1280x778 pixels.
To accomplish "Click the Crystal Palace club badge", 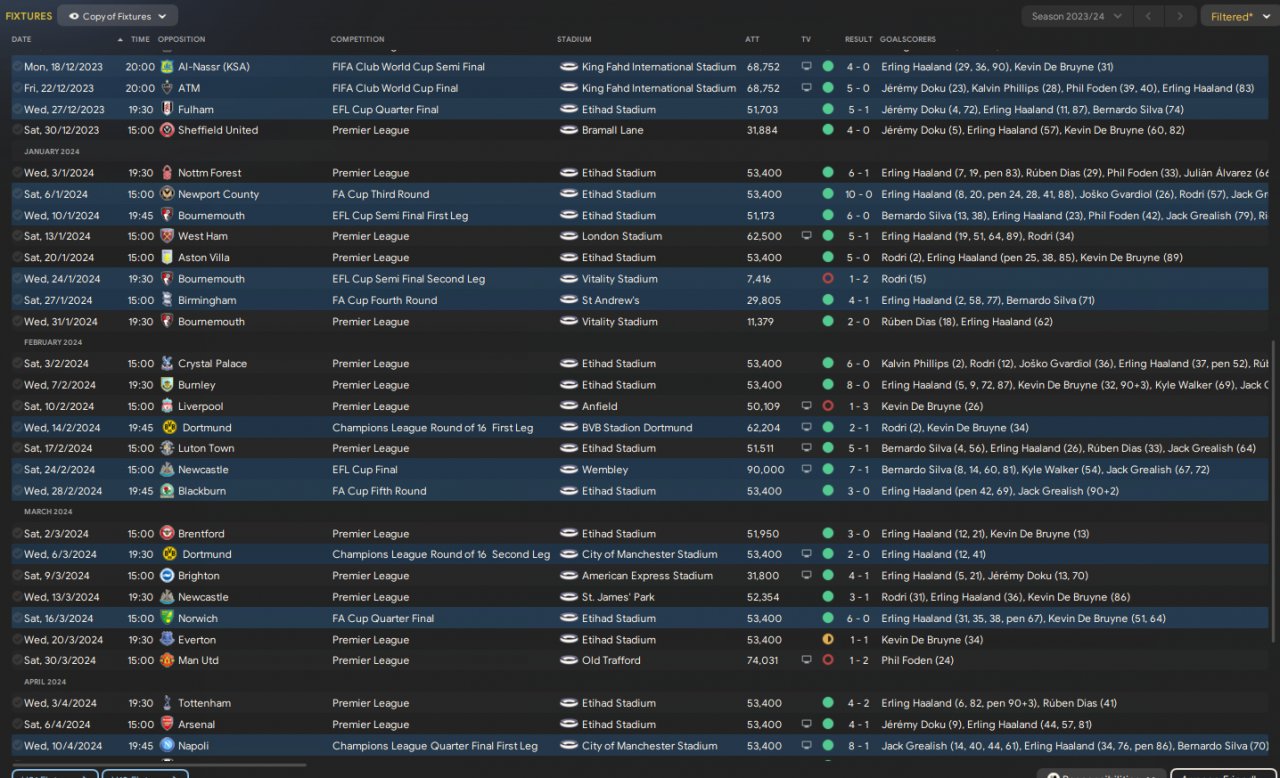I will point(167,364).
